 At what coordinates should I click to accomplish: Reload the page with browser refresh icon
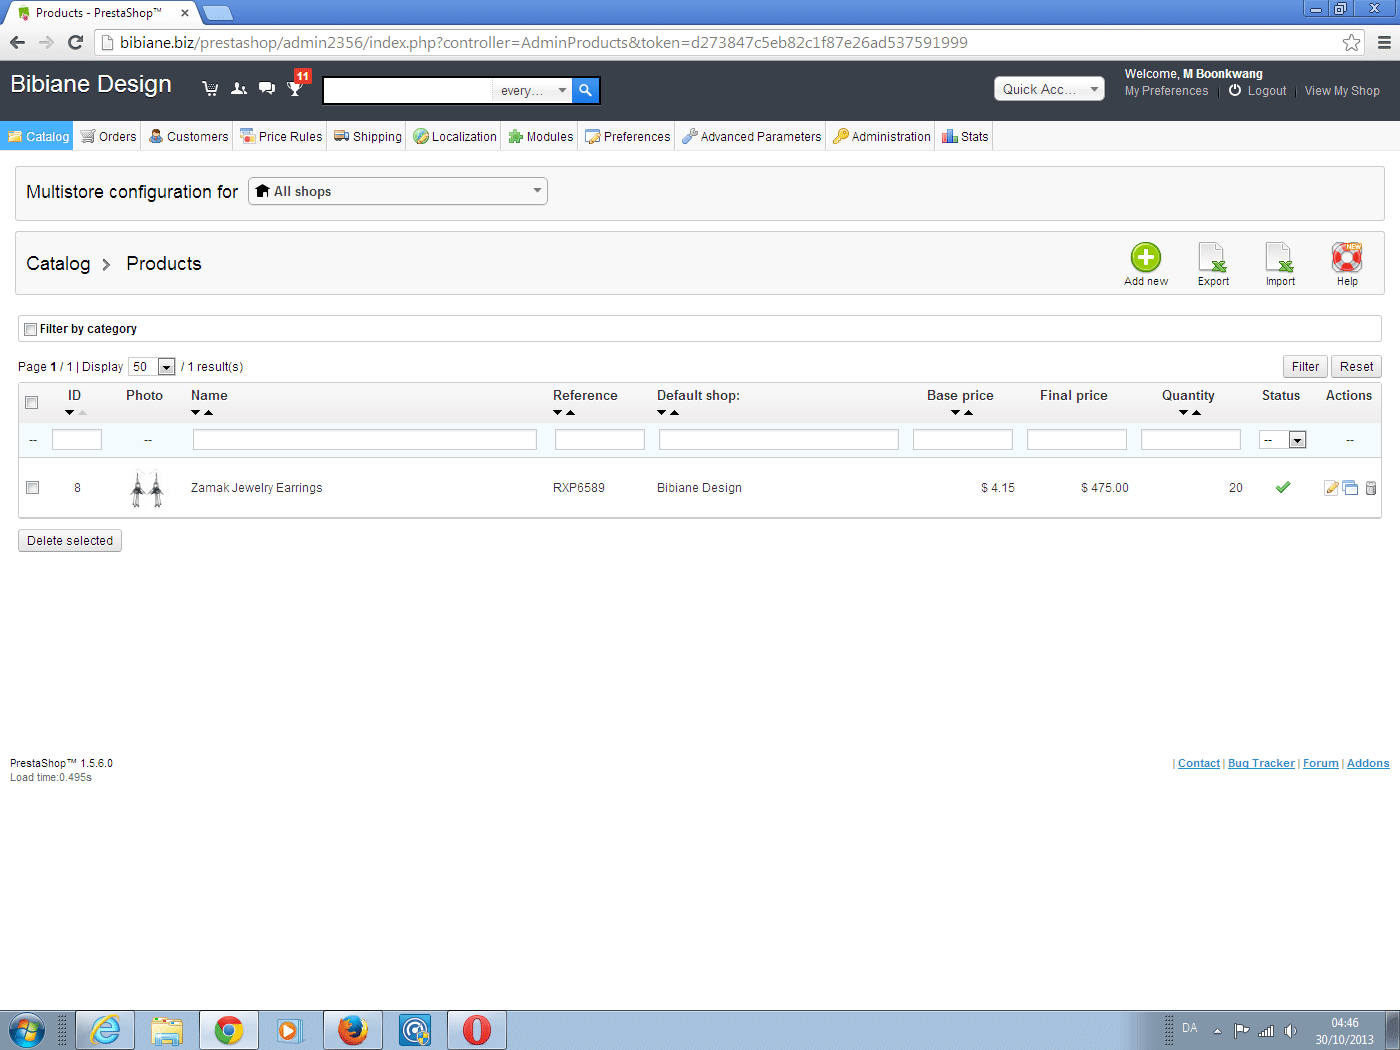pyautogui.click(x=75, y=42)
